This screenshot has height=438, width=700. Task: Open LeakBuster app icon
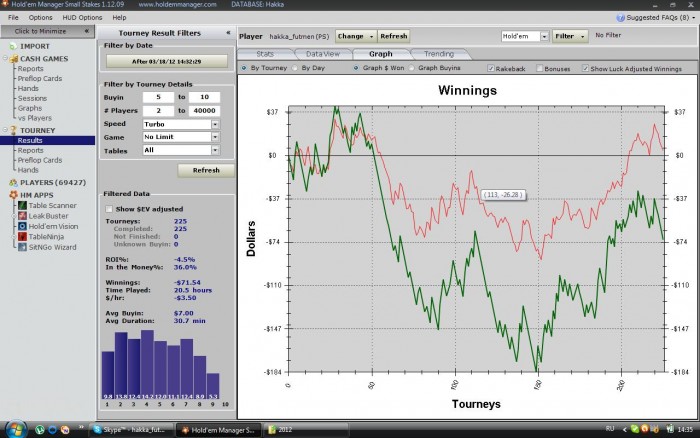point(22,216)
